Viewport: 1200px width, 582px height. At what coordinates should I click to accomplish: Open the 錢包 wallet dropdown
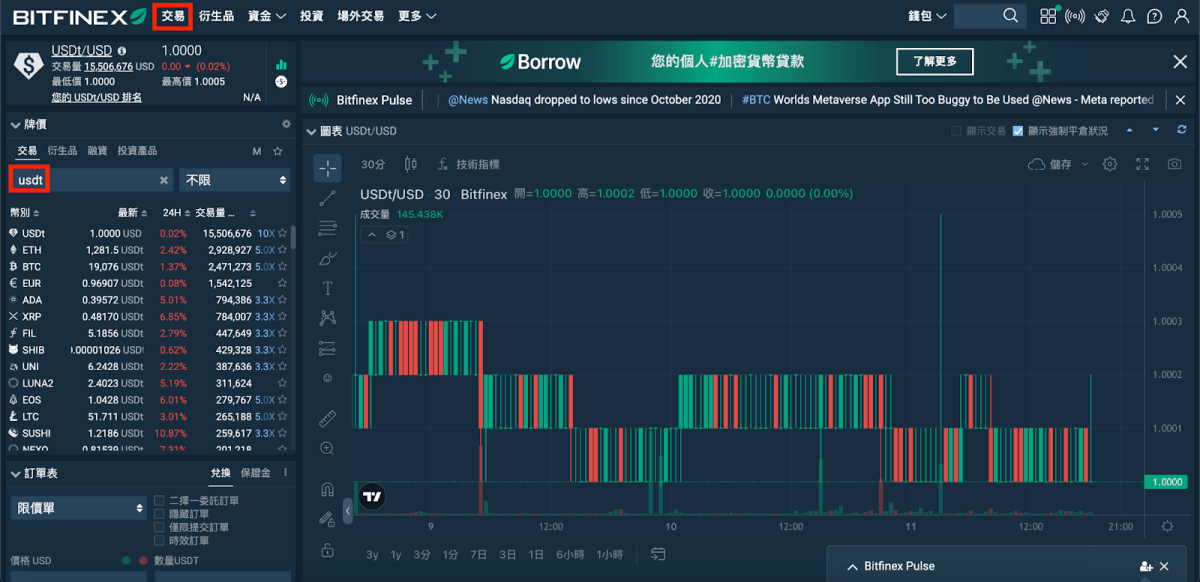tap(927, 16)
